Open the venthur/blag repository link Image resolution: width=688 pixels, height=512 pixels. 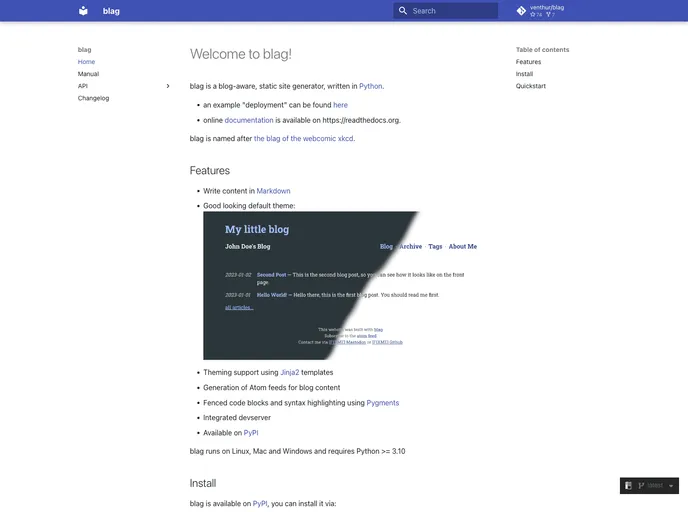[x=541, y=11]
